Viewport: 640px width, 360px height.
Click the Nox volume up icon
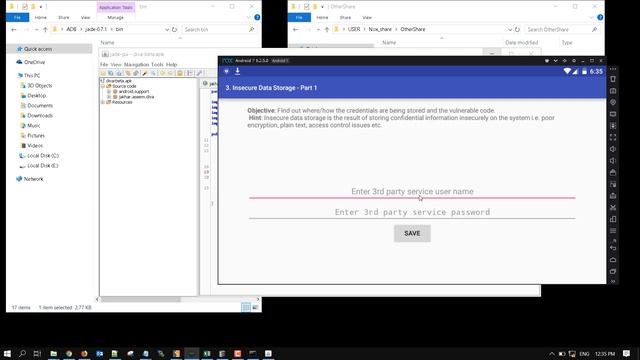pos(613,149)
